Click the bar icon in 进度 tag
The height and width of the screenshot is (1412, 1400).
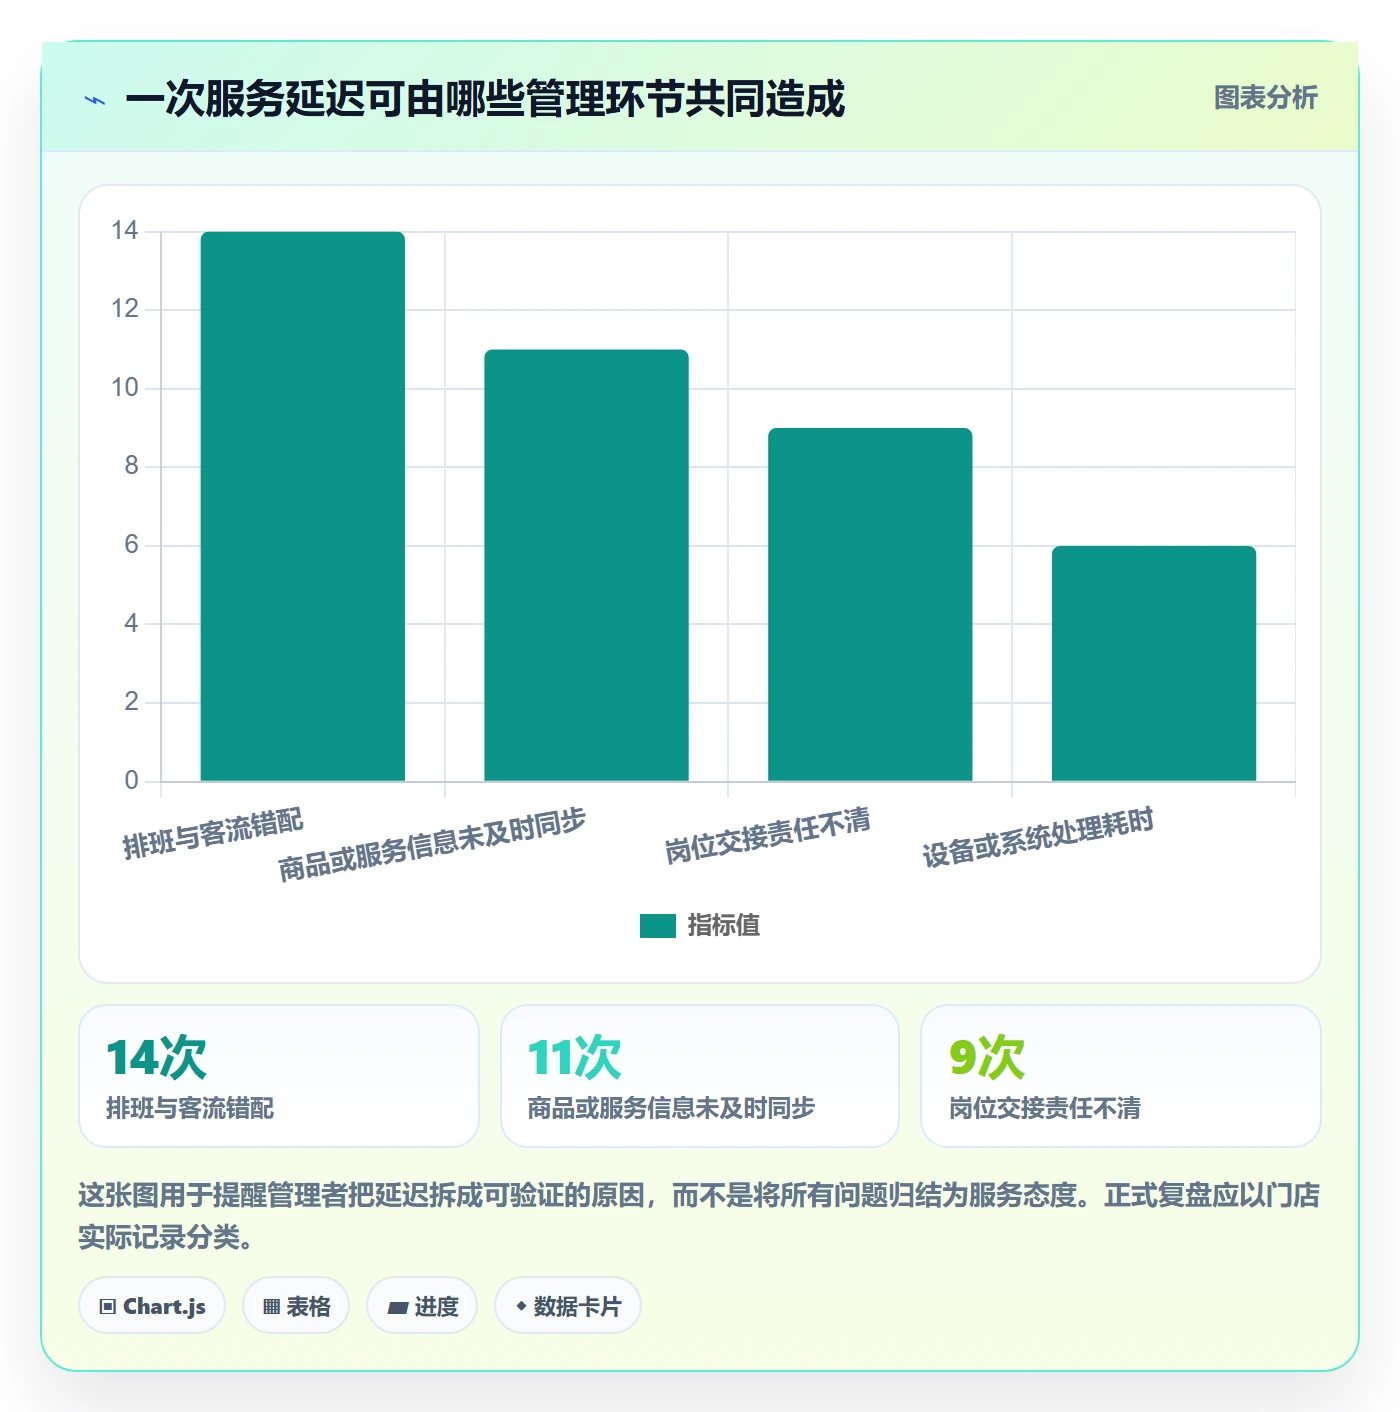click(397, 1308)
